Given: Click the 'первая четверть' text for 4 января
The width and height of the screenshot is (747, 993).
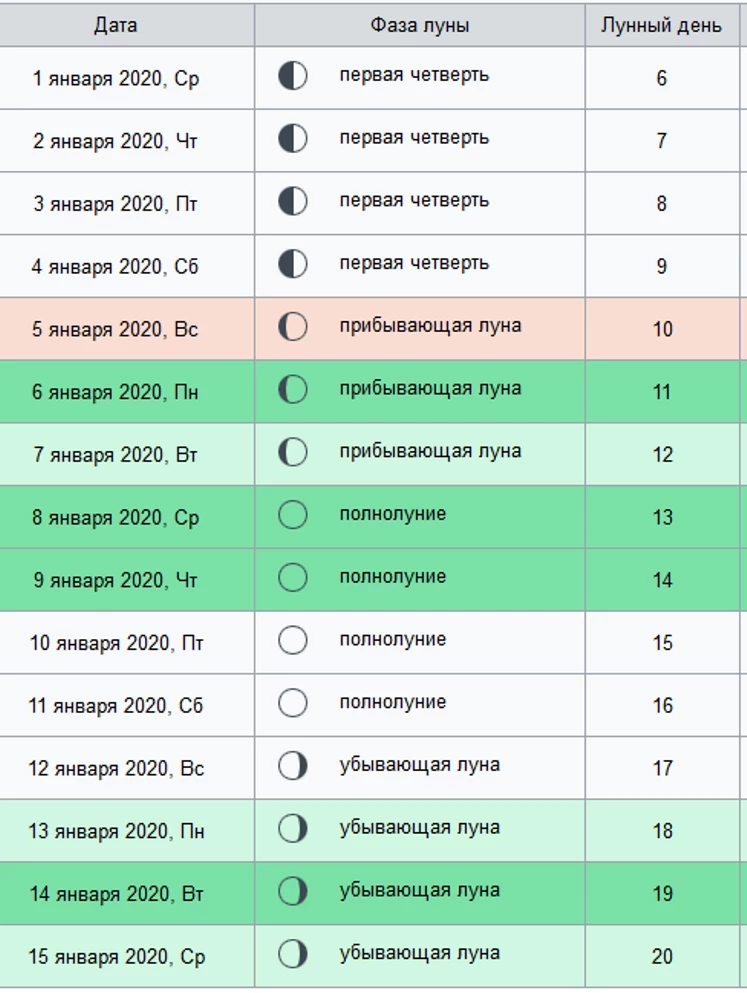Looking at the screenshot, I should coord(414,263).
